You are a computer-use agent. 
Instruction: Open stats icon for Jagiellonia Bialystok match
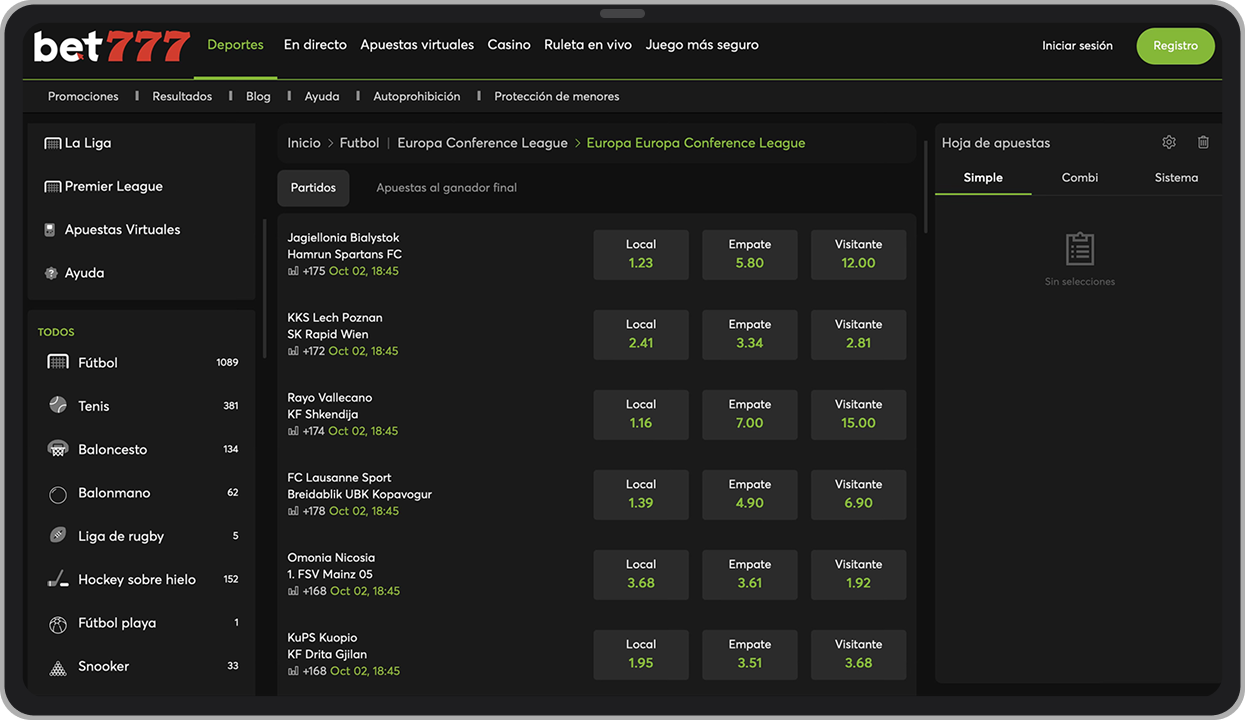click(293, 271)
